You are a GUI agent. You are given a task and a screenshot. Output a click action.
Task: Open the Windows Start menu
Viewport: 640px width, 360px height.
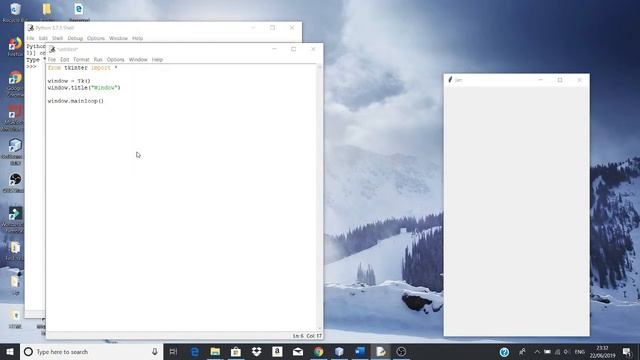pos(10,351)
